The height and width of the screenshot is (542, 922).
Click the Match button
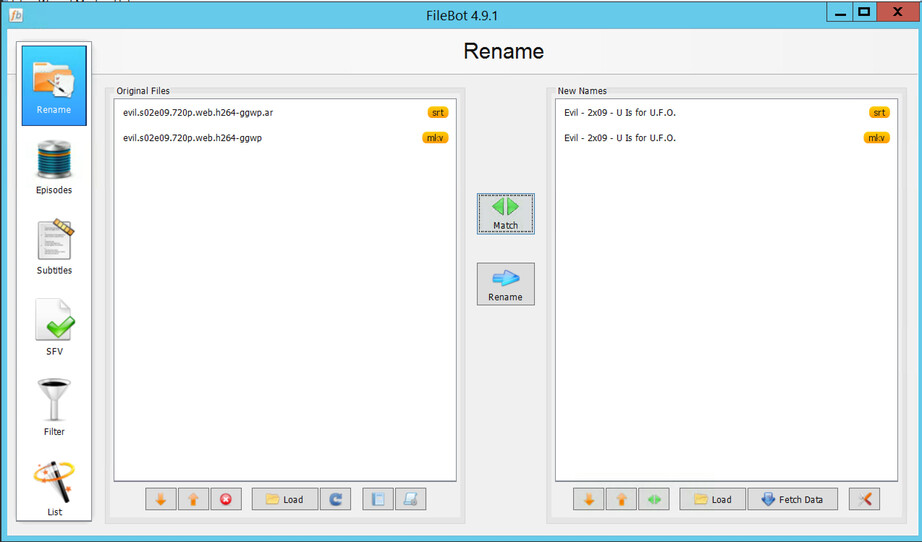[x=506, y=214]
